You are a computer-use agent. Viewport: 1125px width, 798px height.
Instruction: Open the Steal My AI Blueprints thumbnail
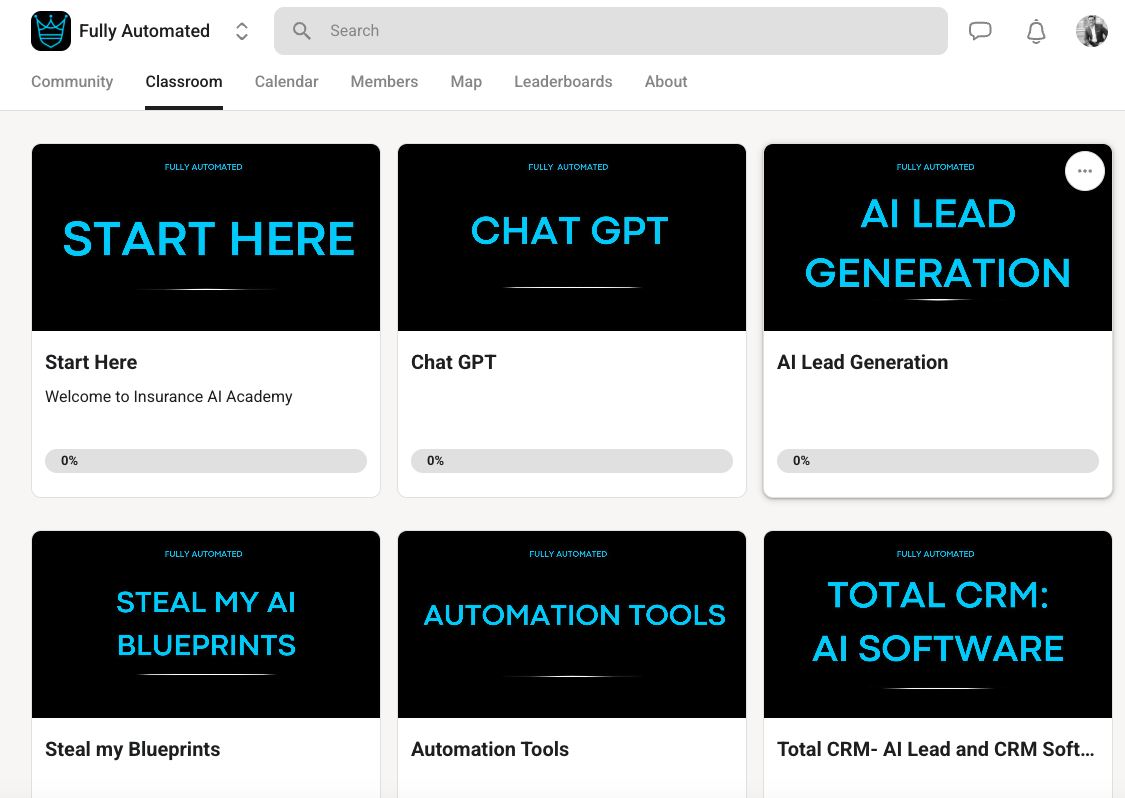pos(206,624)
